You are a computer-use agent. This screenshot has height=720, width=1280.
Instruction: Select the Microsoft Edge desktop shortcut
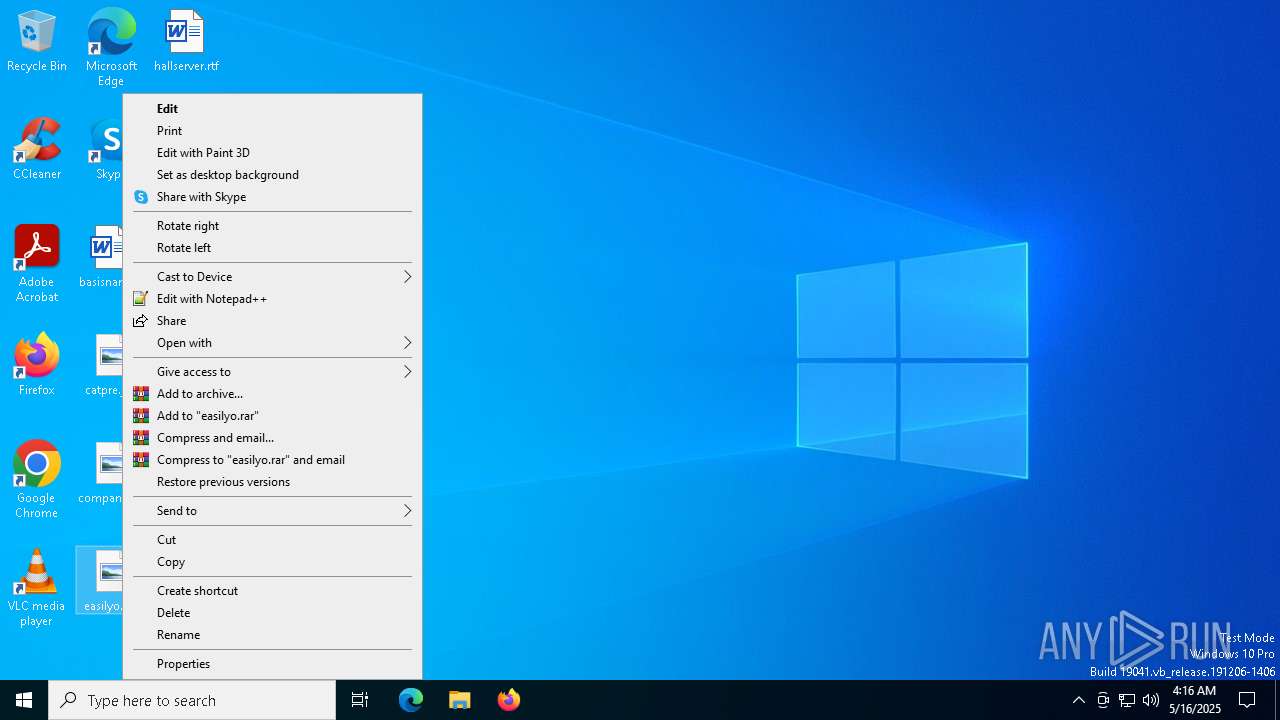111,47
